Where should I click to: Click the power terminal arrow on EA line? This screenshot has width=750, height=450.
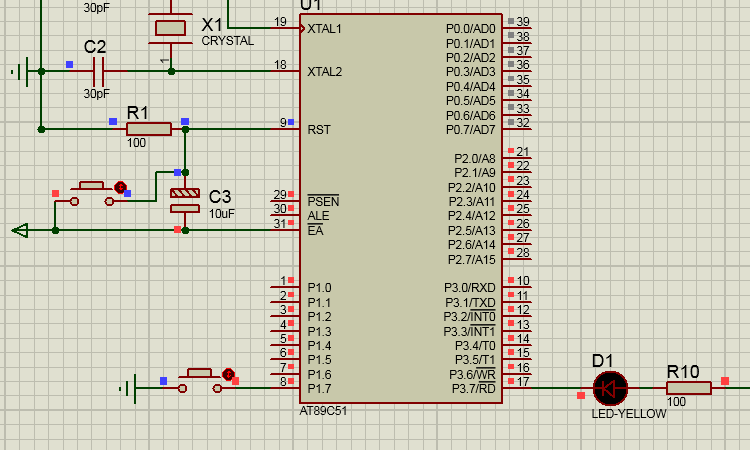click(20, 230)
